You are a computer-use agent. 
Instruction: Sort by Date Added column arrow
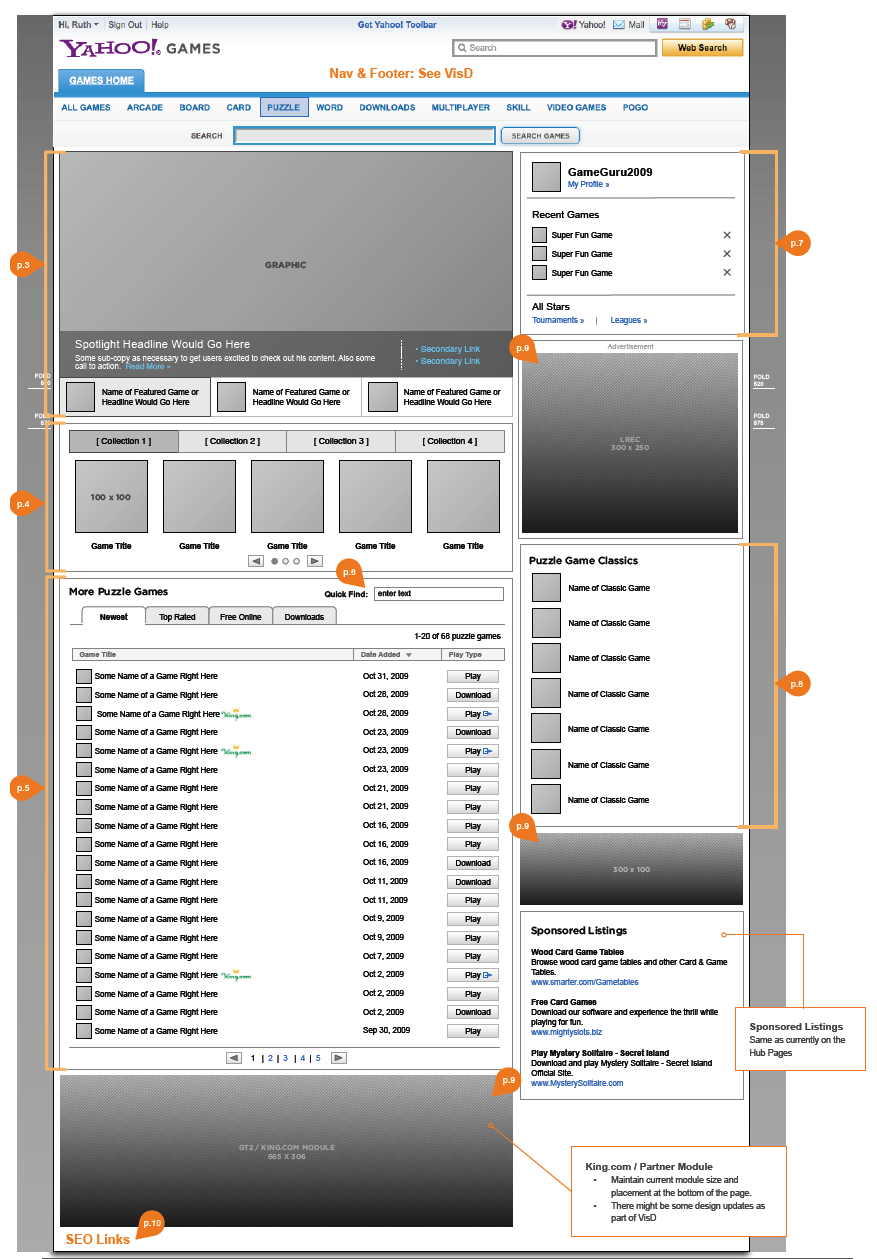408,655
